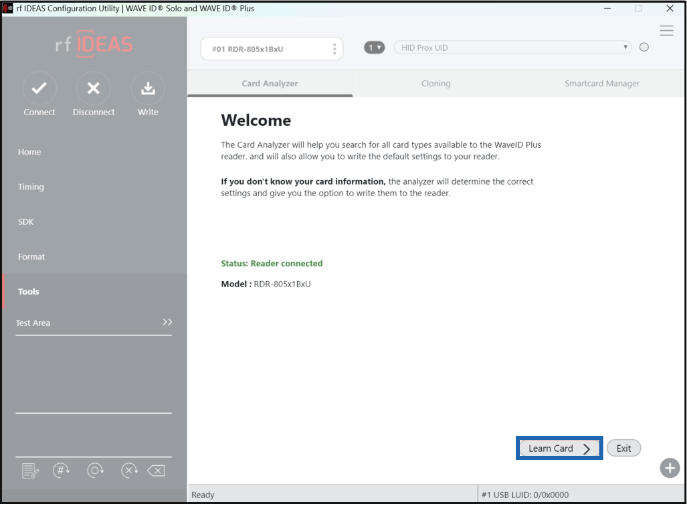Open the hamburger menu icon

pos(666,31)
